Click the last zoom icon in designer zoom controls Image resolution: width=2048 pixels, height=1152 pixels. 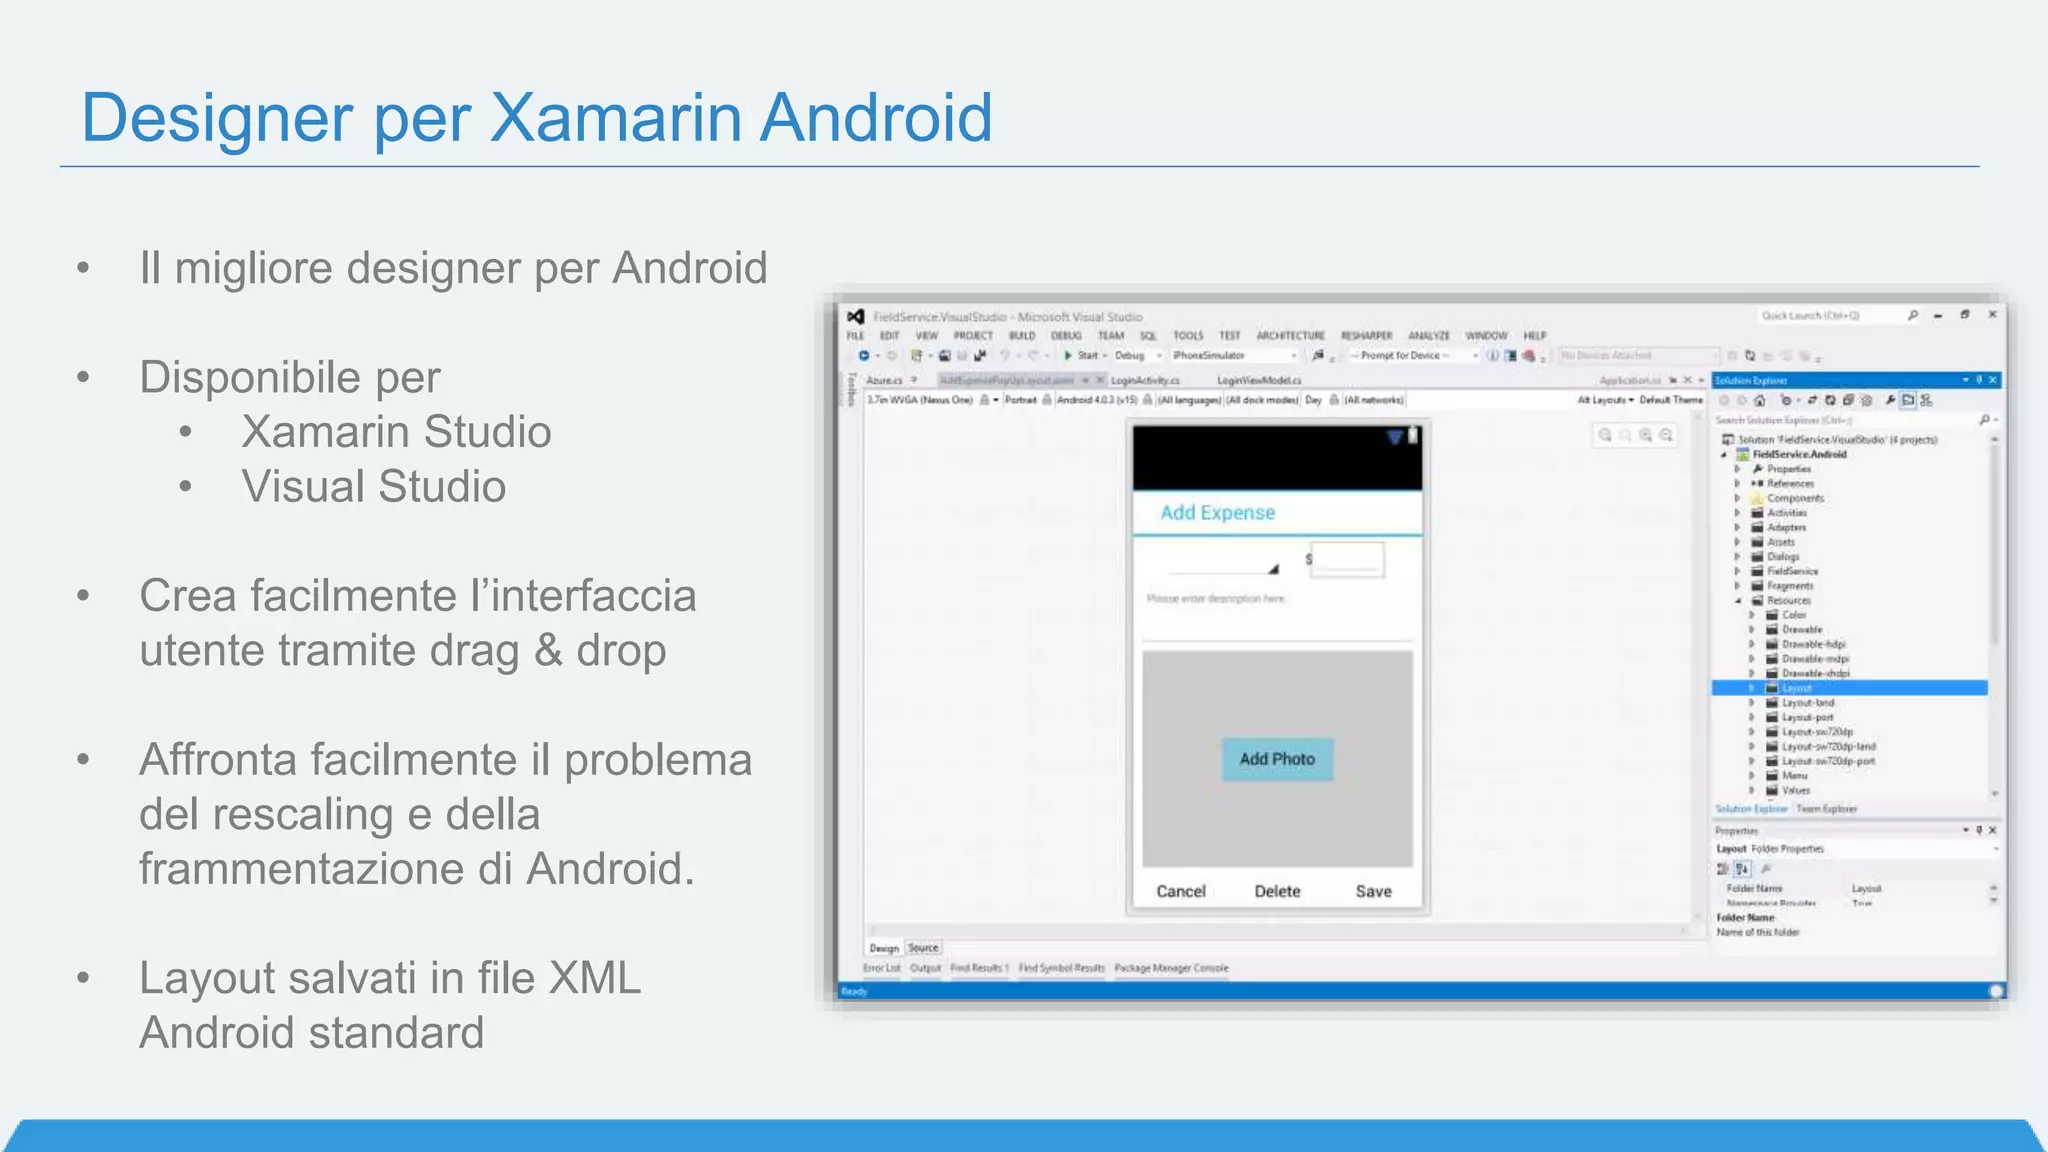pyautogui.click(x=1666, y=435)
